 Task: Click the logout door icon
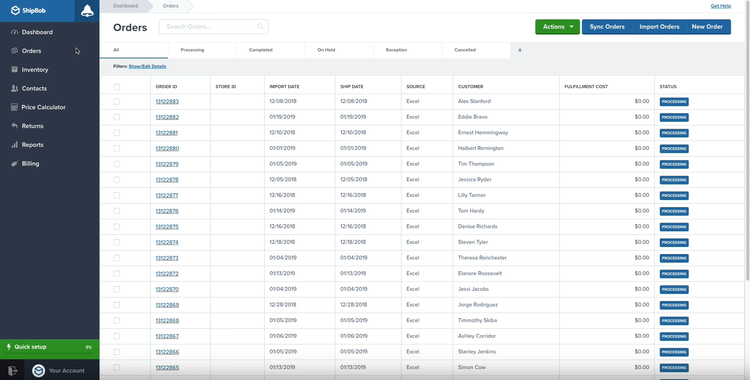click(12, 370)
